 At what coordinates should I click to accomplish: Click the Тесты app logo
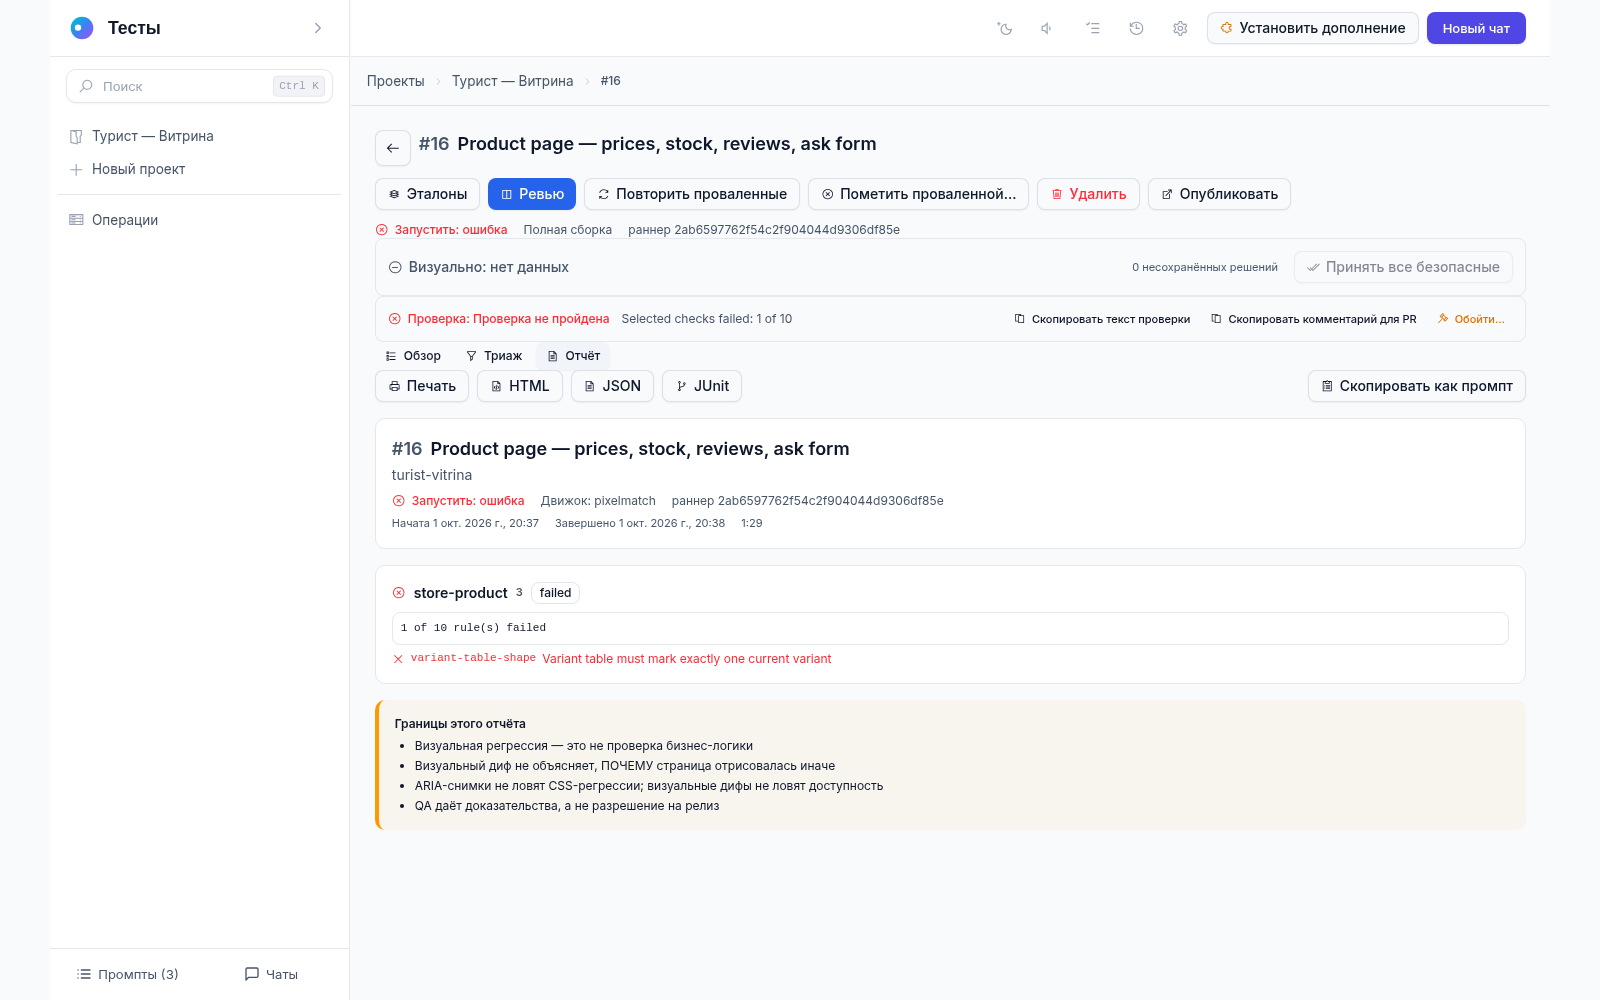(x=82, y=28)
